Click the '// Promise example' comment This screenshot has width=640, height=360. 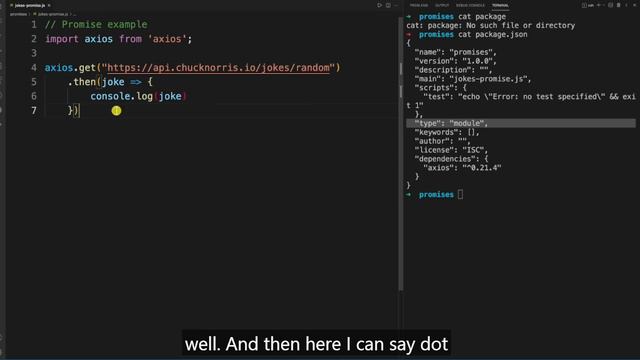coord(96,24)
